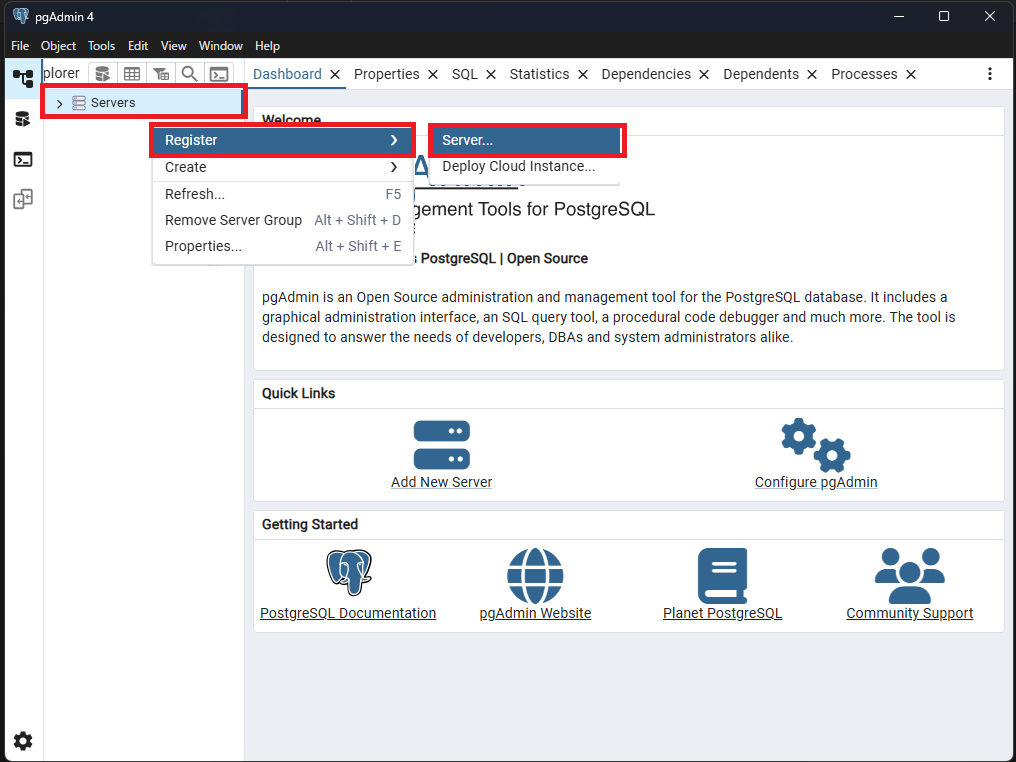Click the PostgreSQL elephant icon in Getting Started
Viewport: 1016px width, 762px height.
coord(349,572)
